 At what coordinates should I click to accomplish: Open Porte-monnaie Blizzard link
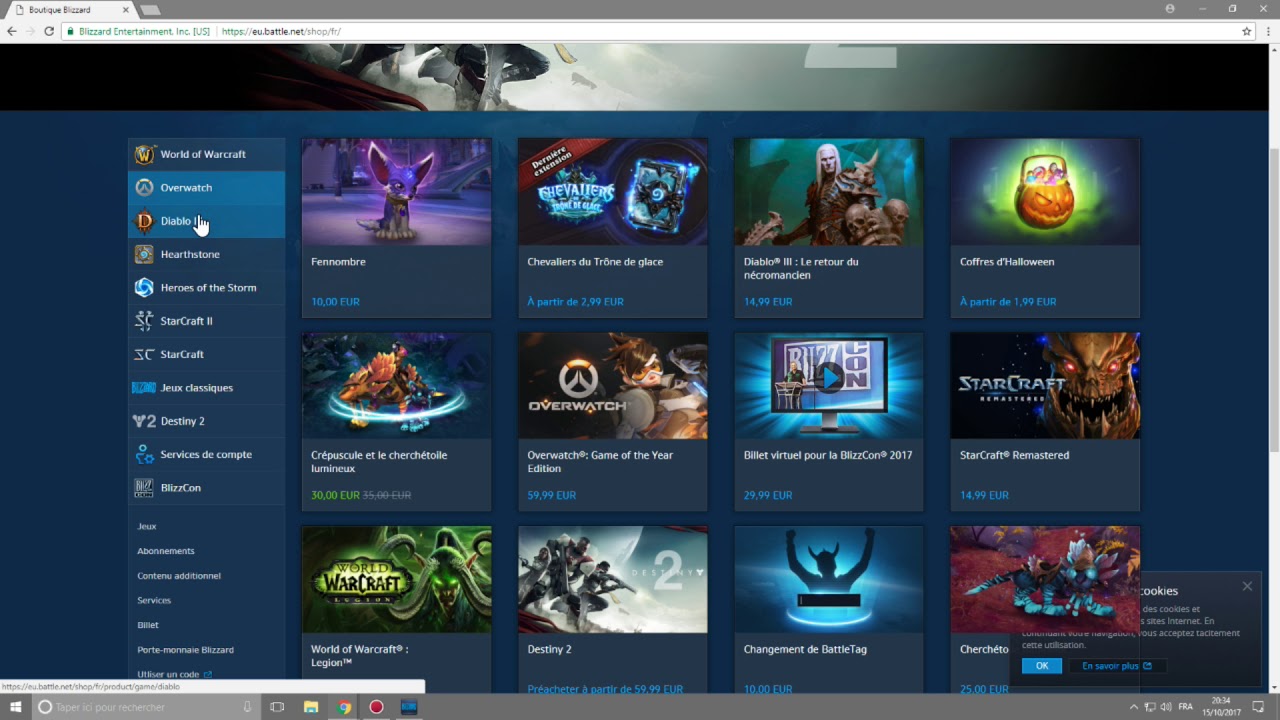tap(185, 650)
